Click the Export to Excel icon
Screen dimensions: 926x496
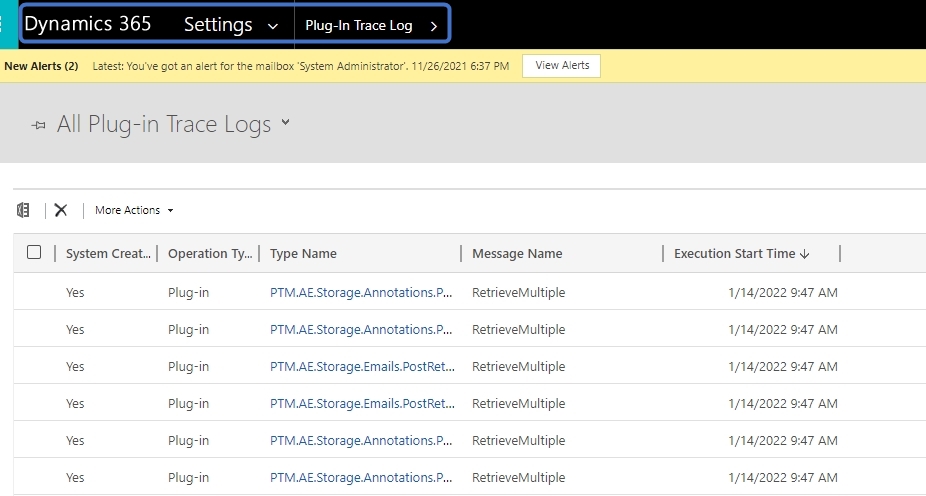[23, 210]
